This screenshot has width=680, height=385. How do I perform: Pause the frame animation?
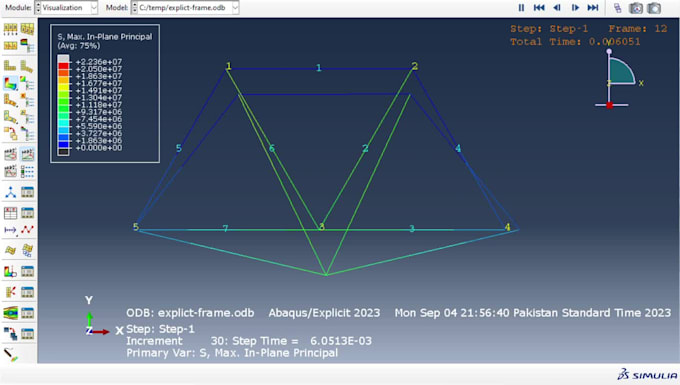click(x=521, y=7)
